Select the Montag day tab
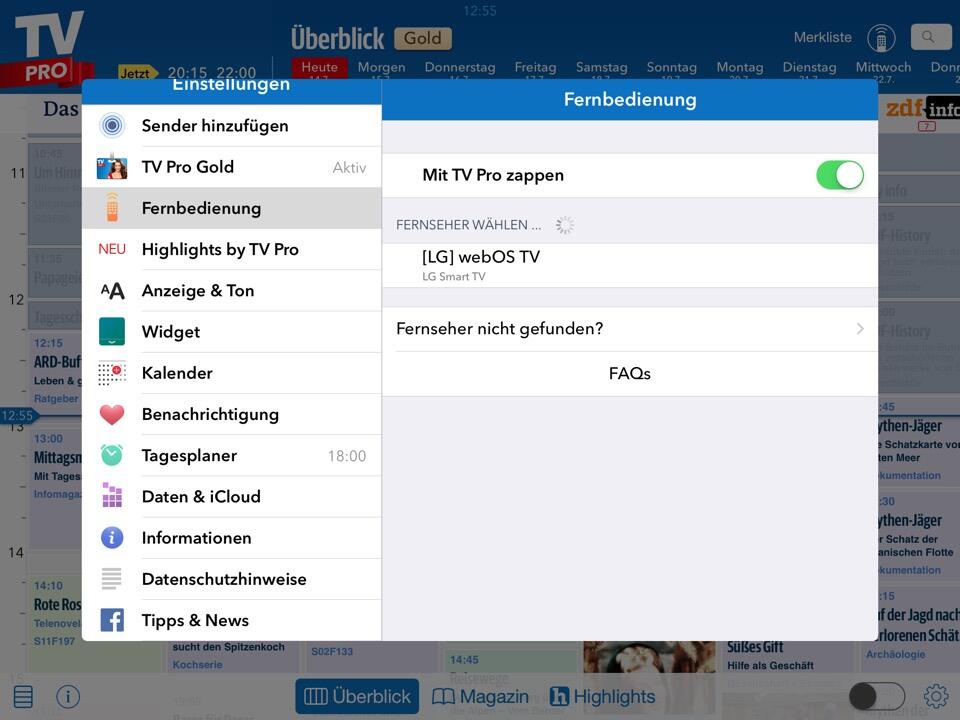This screenshot has height=720, width=960. tap(740, 67)
